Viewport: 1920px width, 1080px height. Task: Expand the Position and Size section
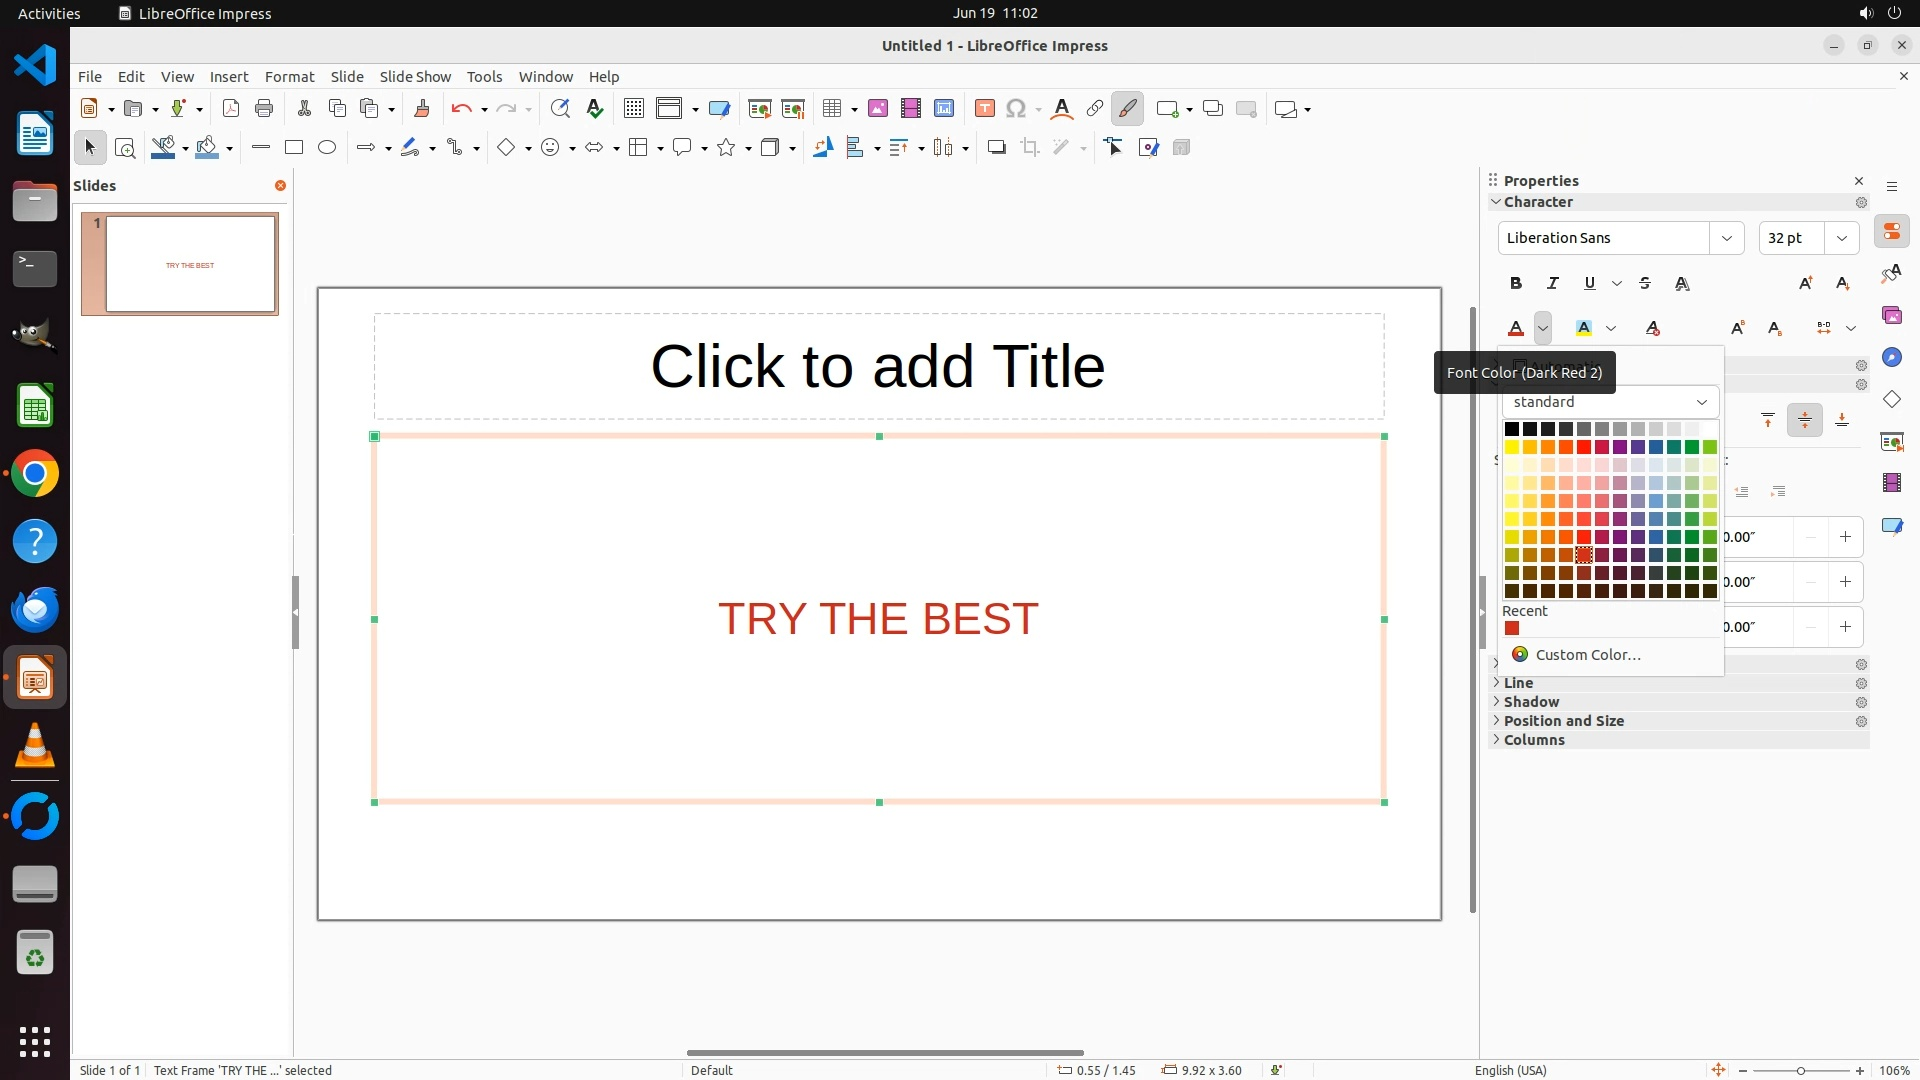pos(1563,721)
